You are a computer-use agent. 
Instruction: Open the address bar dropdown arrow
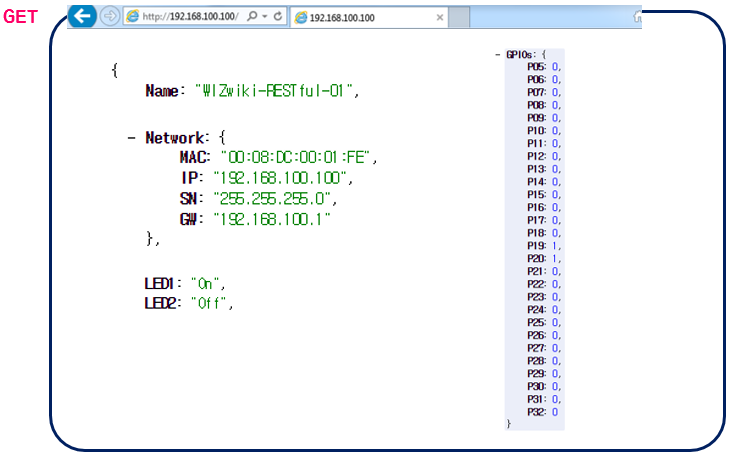[x=265, y=17]
